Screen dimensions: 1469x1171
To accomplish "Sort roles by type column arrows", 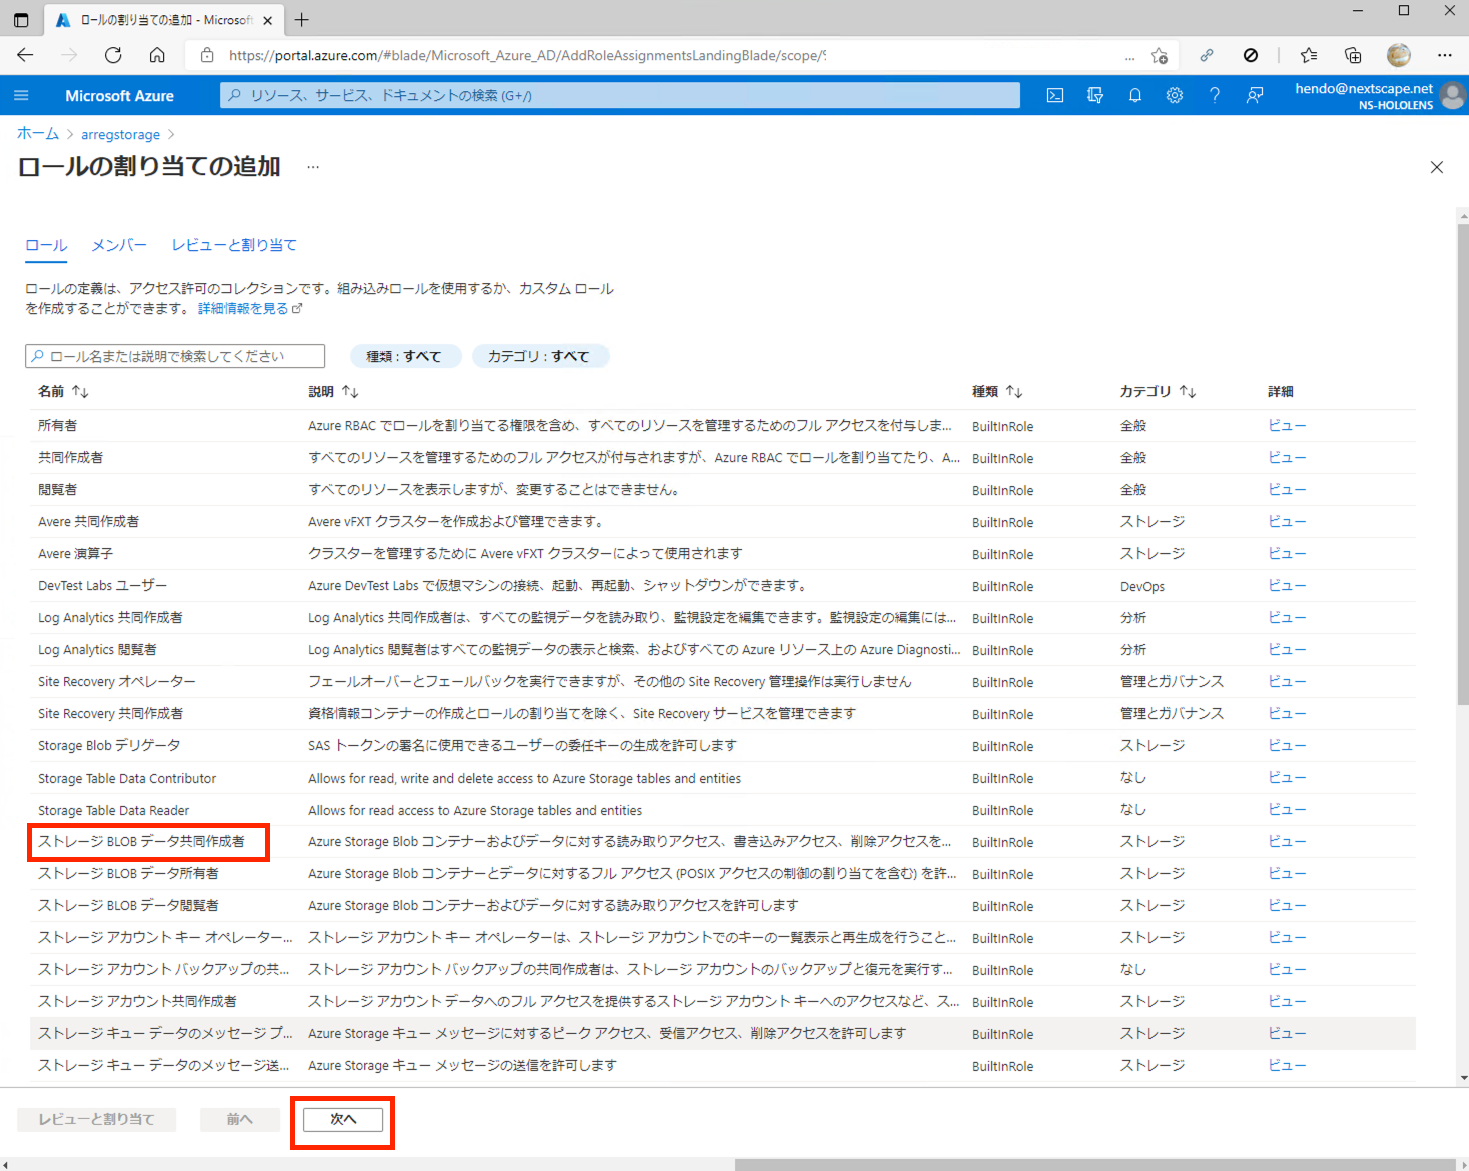I will click(1014, 392).
